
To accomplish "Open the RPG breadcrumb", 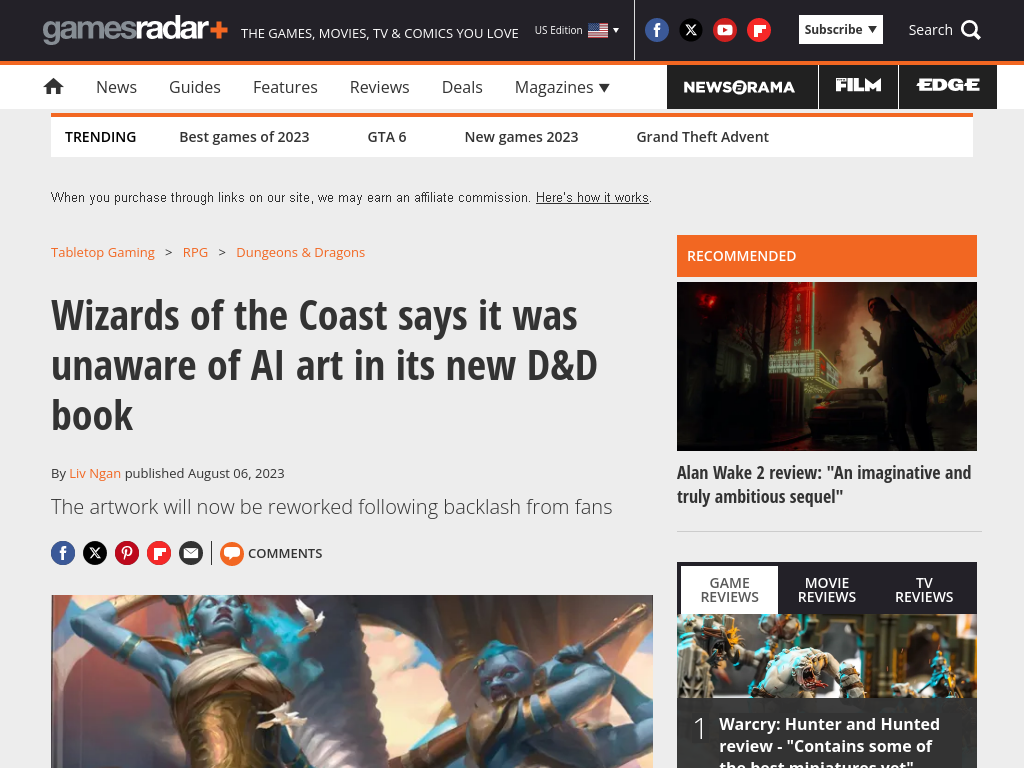I will [x=195, y=252].
